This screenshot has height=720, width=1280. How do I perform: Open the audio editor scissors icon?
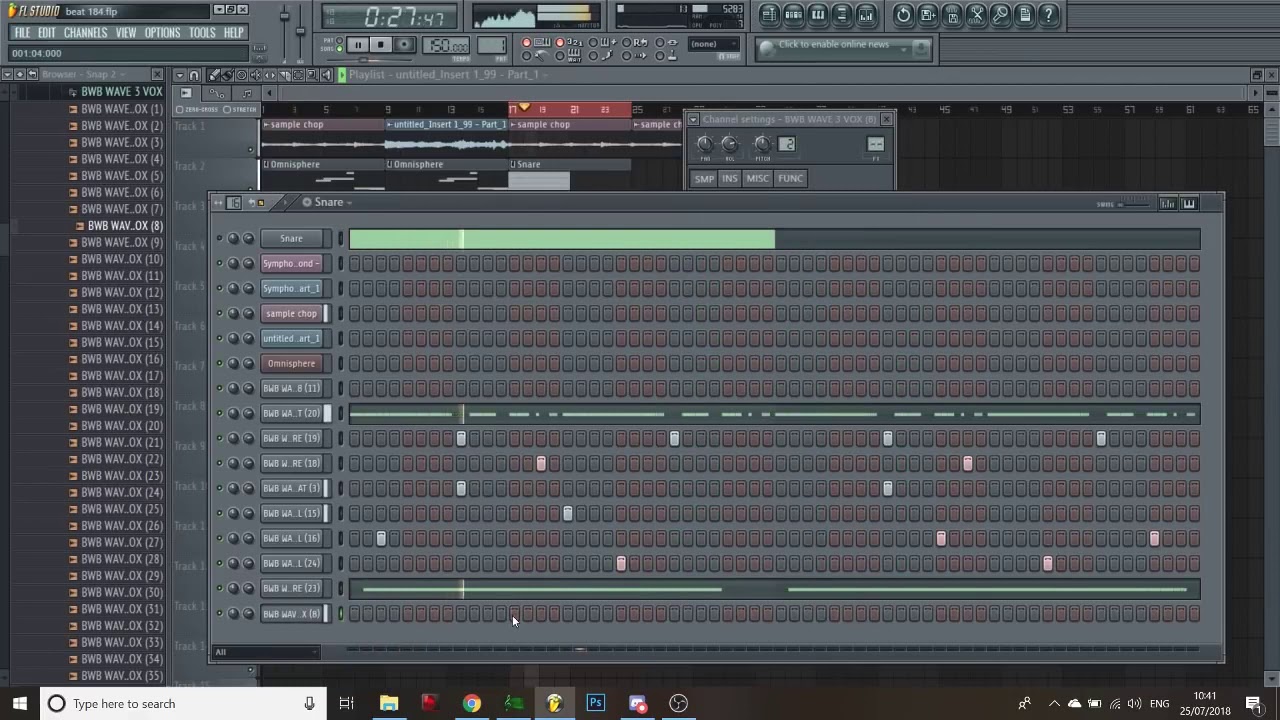pyautogui.click(x=977, y=14)
